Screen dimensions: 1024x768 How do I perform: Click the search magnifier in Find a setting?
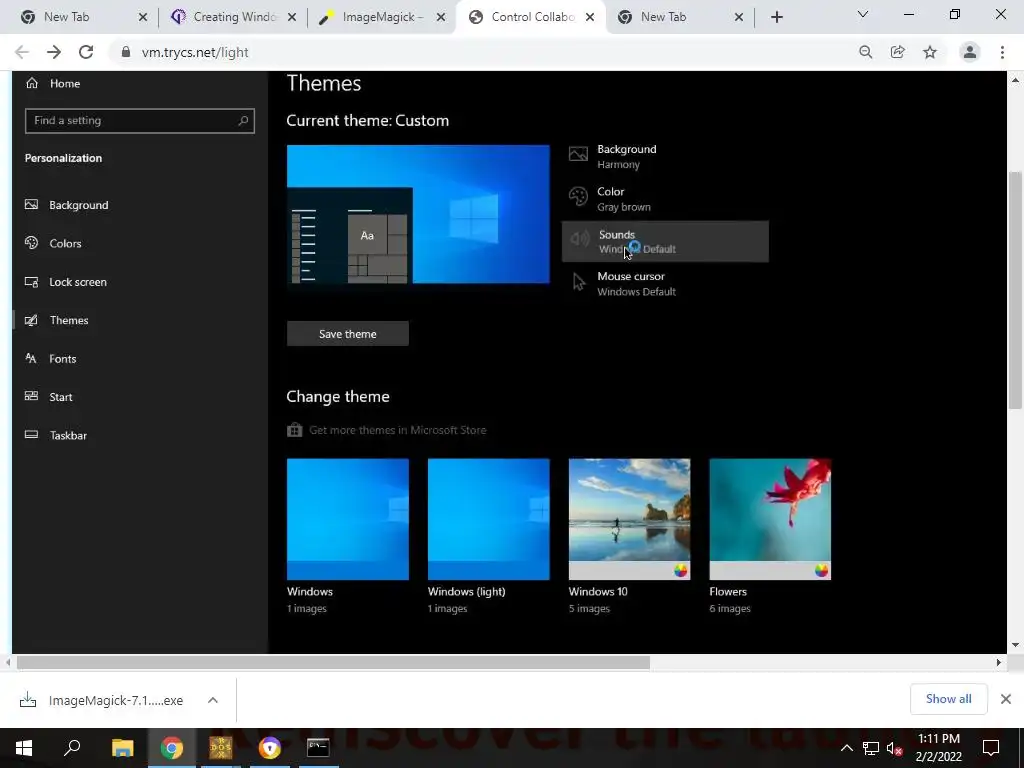click(243, 120)
